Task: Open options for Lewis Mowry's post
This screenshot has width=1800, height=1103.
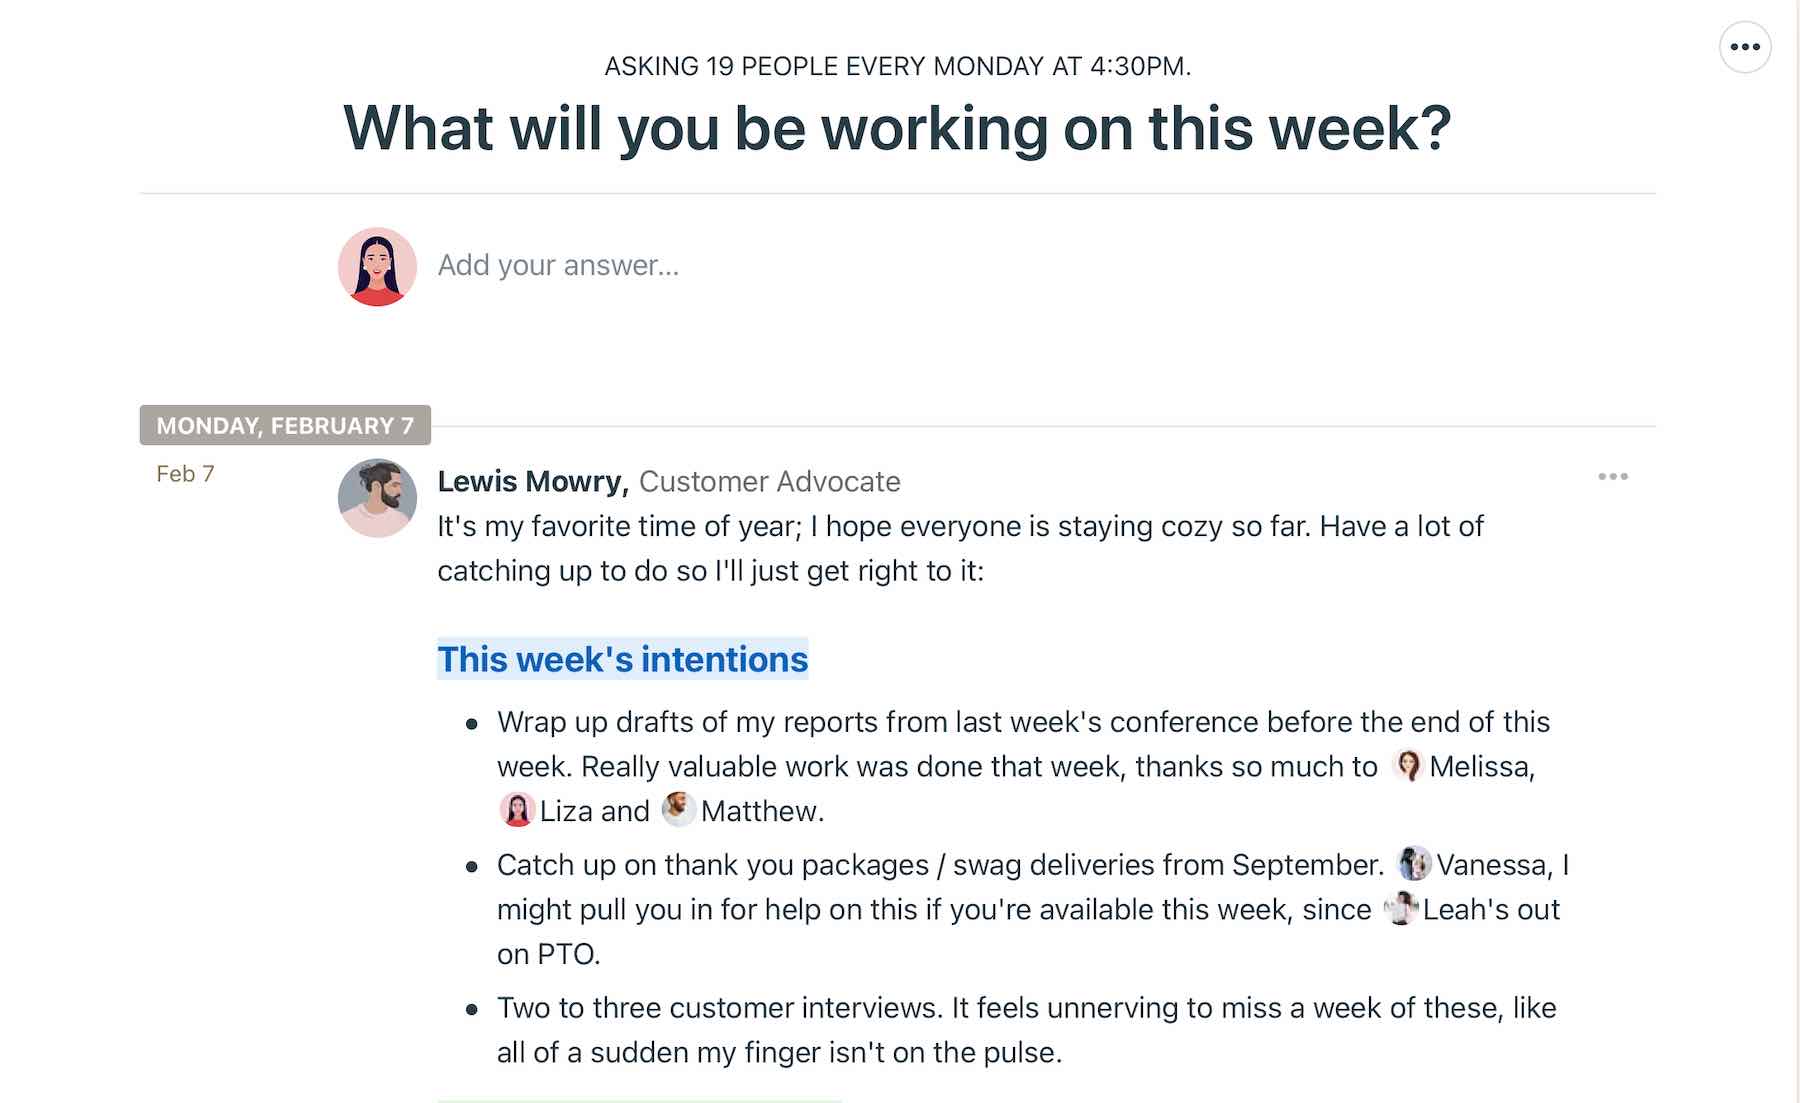Action: click(x=1612, y=477)
